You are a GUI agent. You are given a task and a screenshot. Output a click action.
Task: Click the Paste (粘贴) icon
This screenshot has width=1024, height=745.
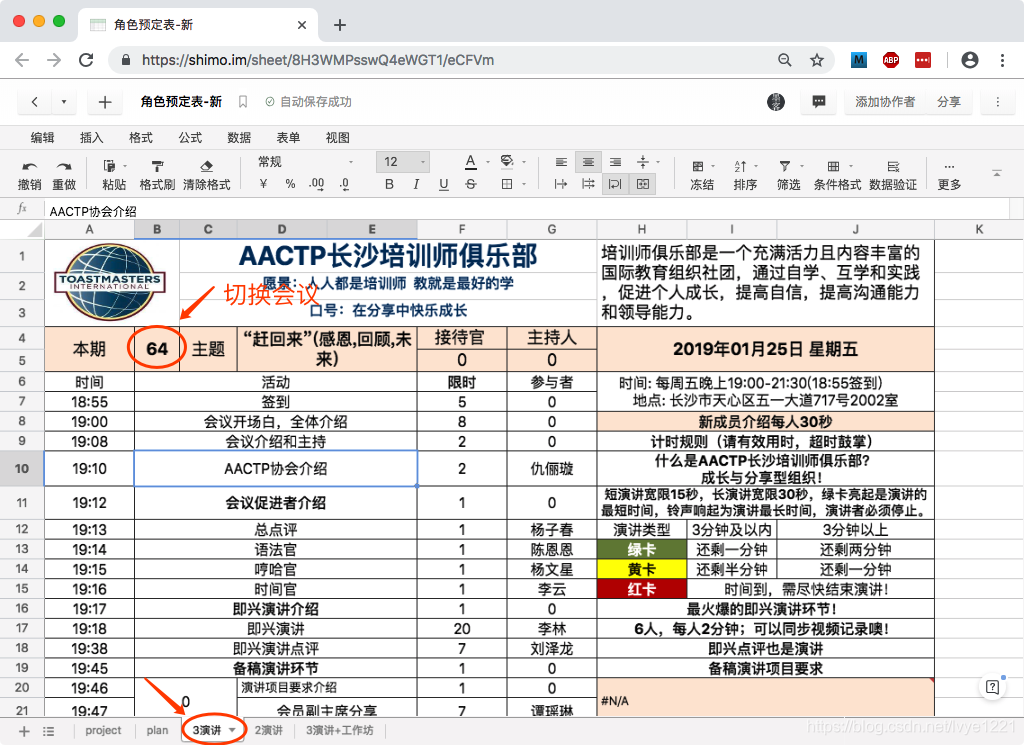[110, 166]
